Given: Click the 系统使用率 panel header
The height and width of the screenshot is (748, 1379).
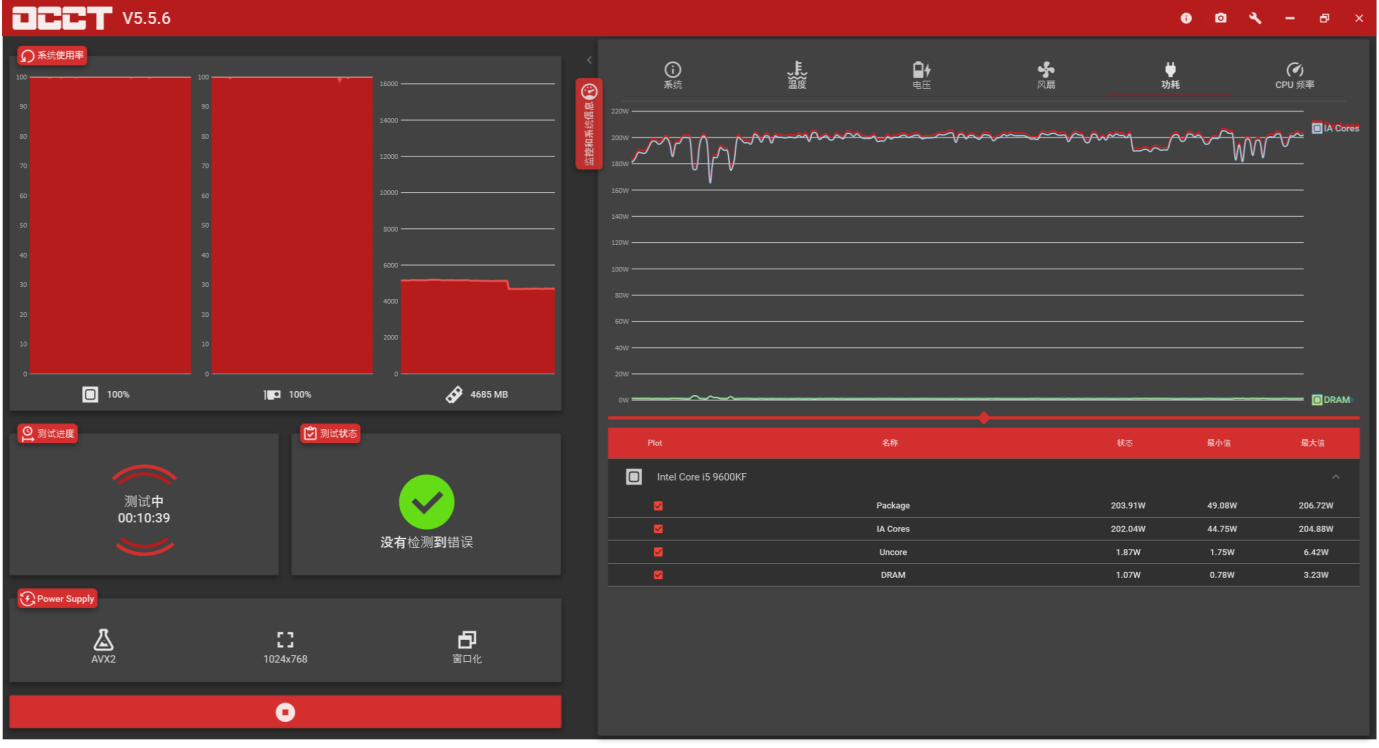Looking at the screenshot, I should pos(52,55).
